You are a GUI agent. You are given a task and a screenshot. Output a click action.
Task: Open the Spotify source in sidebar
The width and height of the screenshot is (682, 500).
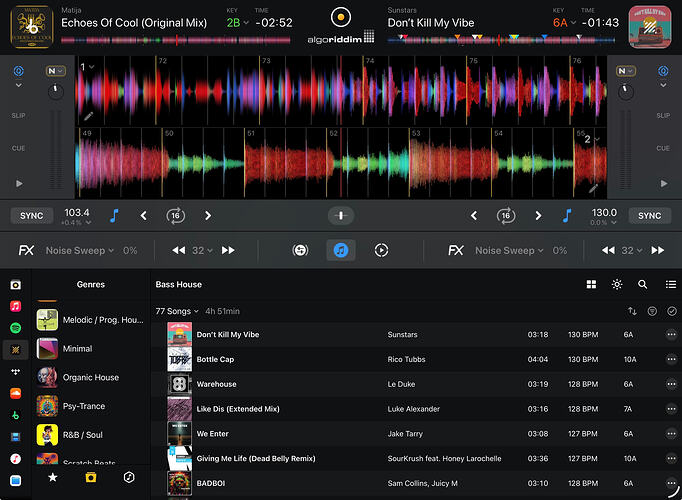pos(16,328)
